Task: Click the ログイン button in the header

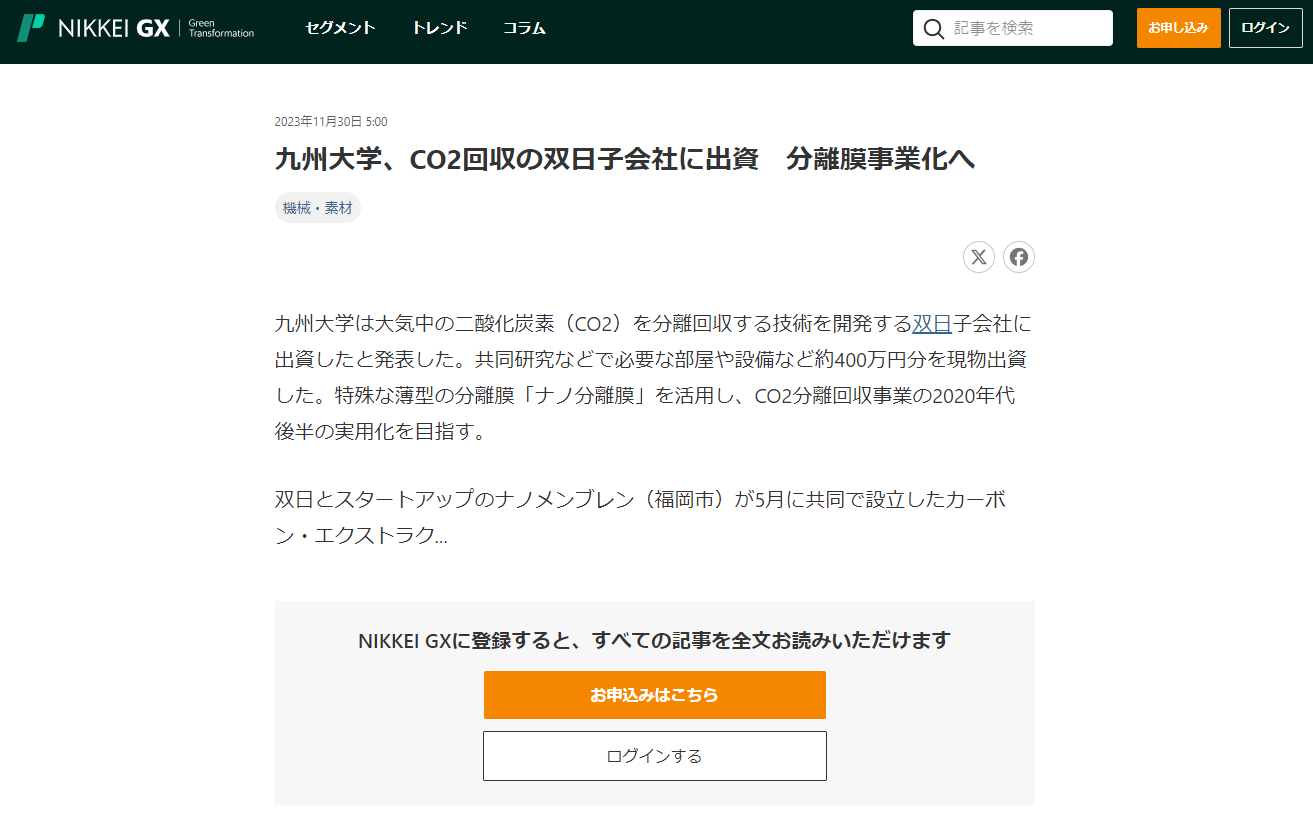Action: [1265, 28]
